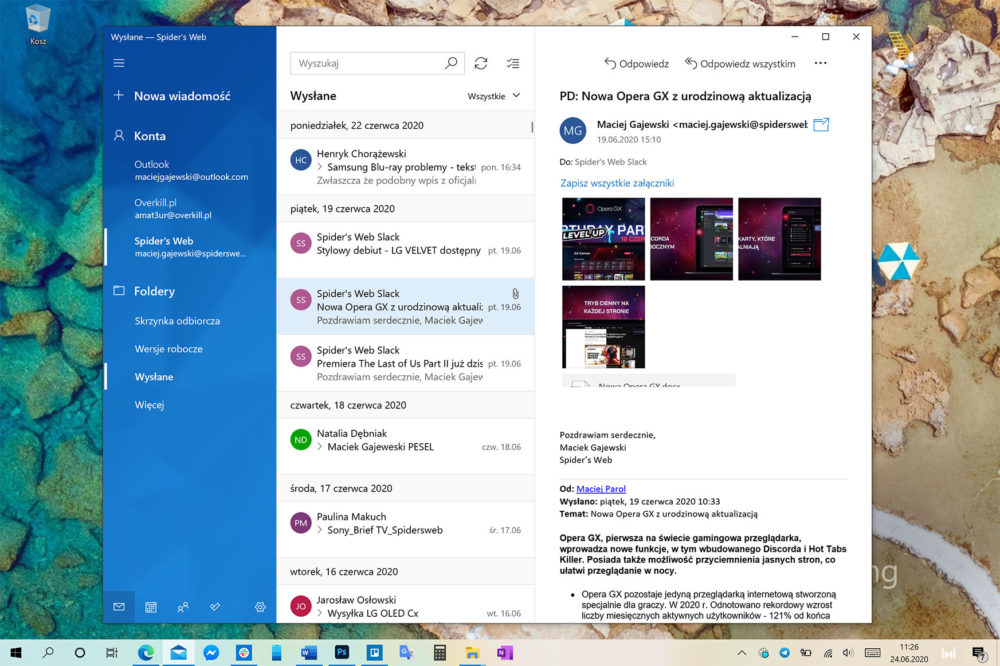The height and width of the screenshot is (666, 1000).
Task: Open Photoshop from taskbar
Action: (341, 653)
